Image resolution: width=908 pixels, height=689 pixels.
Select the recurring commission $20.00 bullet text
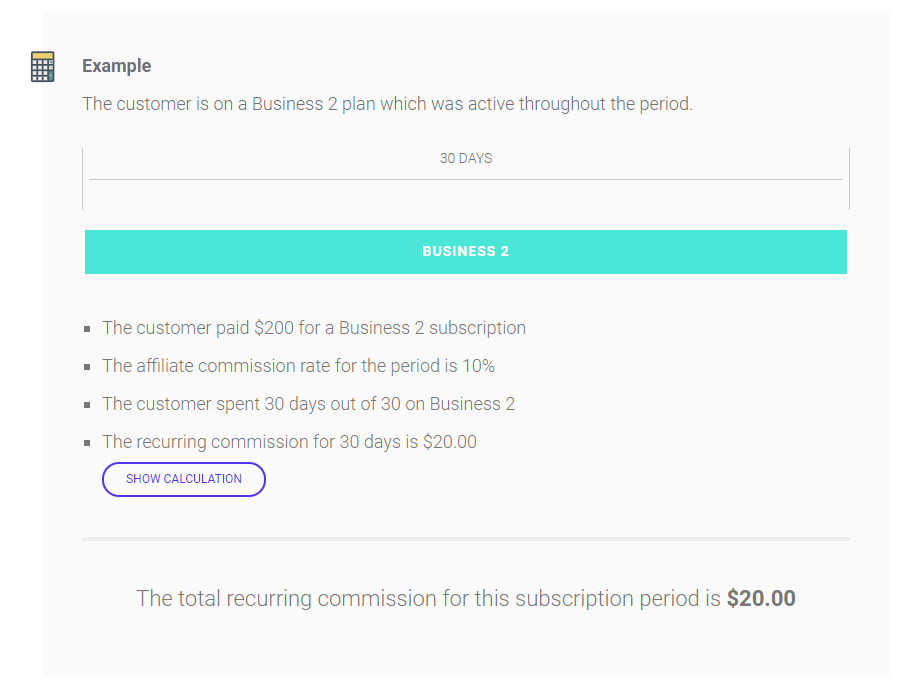click(289, 442)
